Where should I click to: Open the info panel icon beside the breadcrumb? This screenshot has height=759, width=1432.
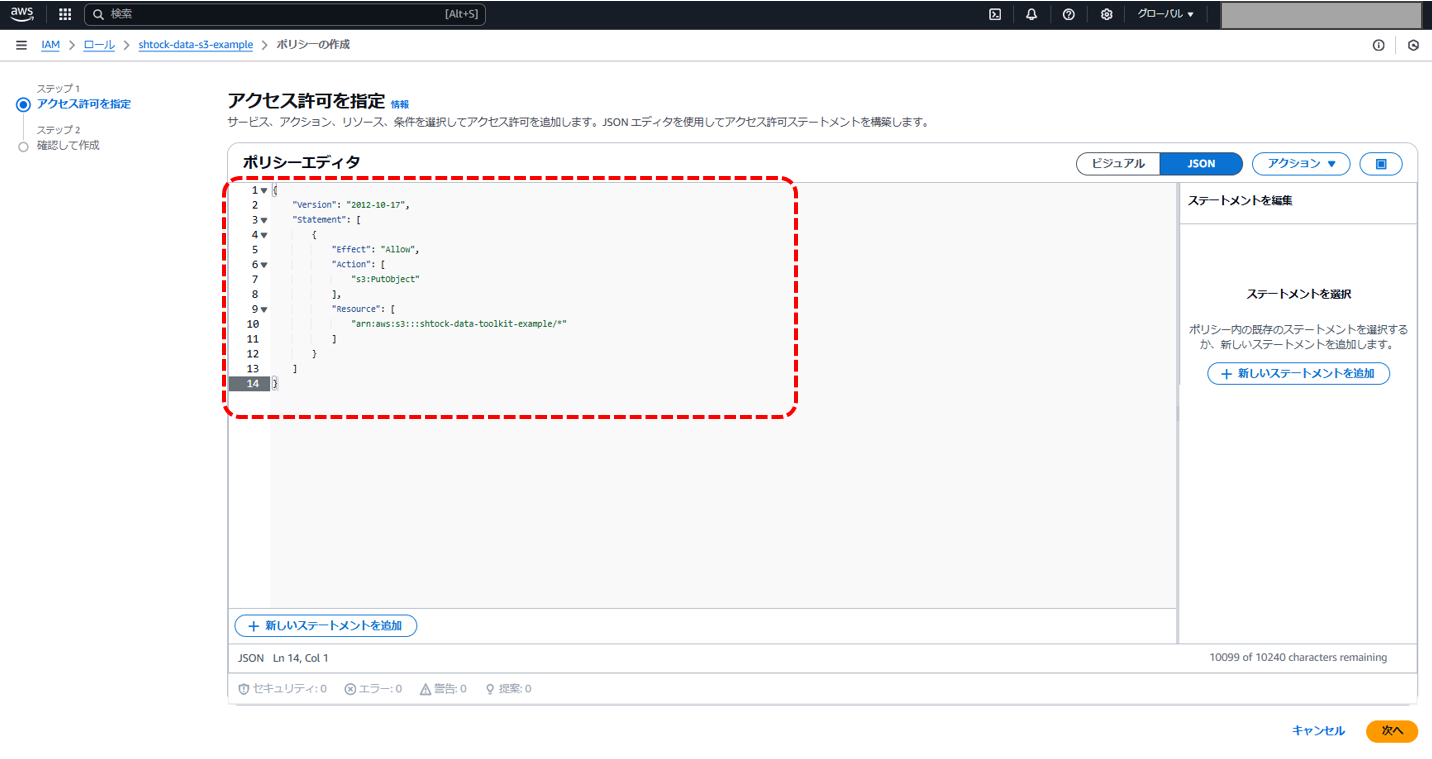(x=1379, y=45)
